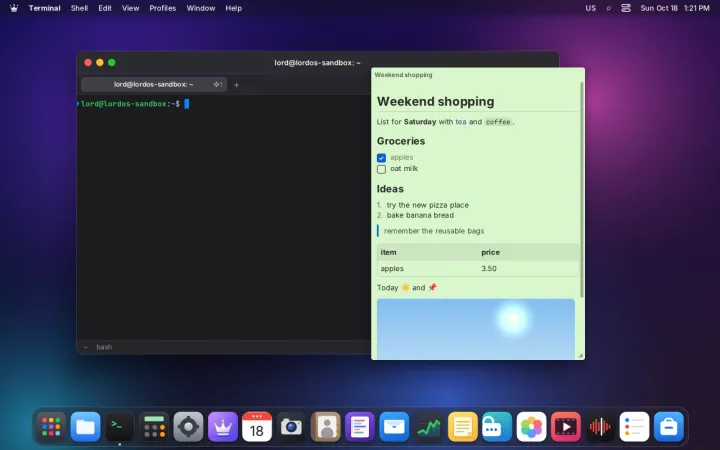This screenshot has width=720, height=450.
Task: Click the Weekend shopping heading
Action: pyautogui.click(x=435, y=101)
